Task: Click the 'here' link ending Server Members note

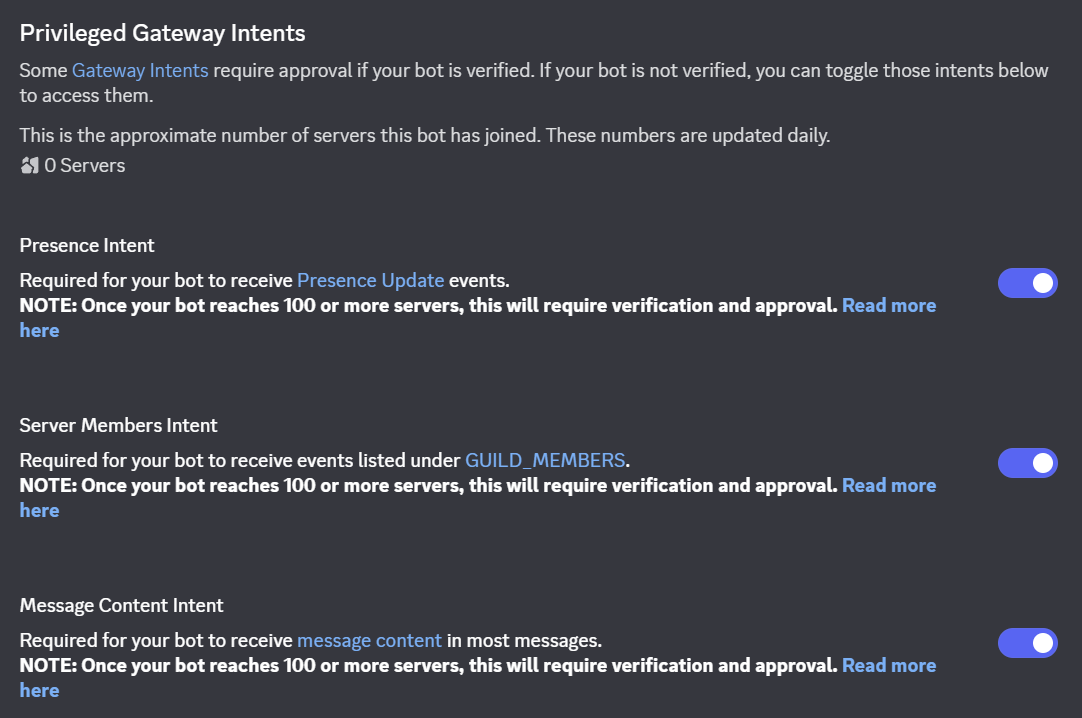Action: (x=39, y=510)
